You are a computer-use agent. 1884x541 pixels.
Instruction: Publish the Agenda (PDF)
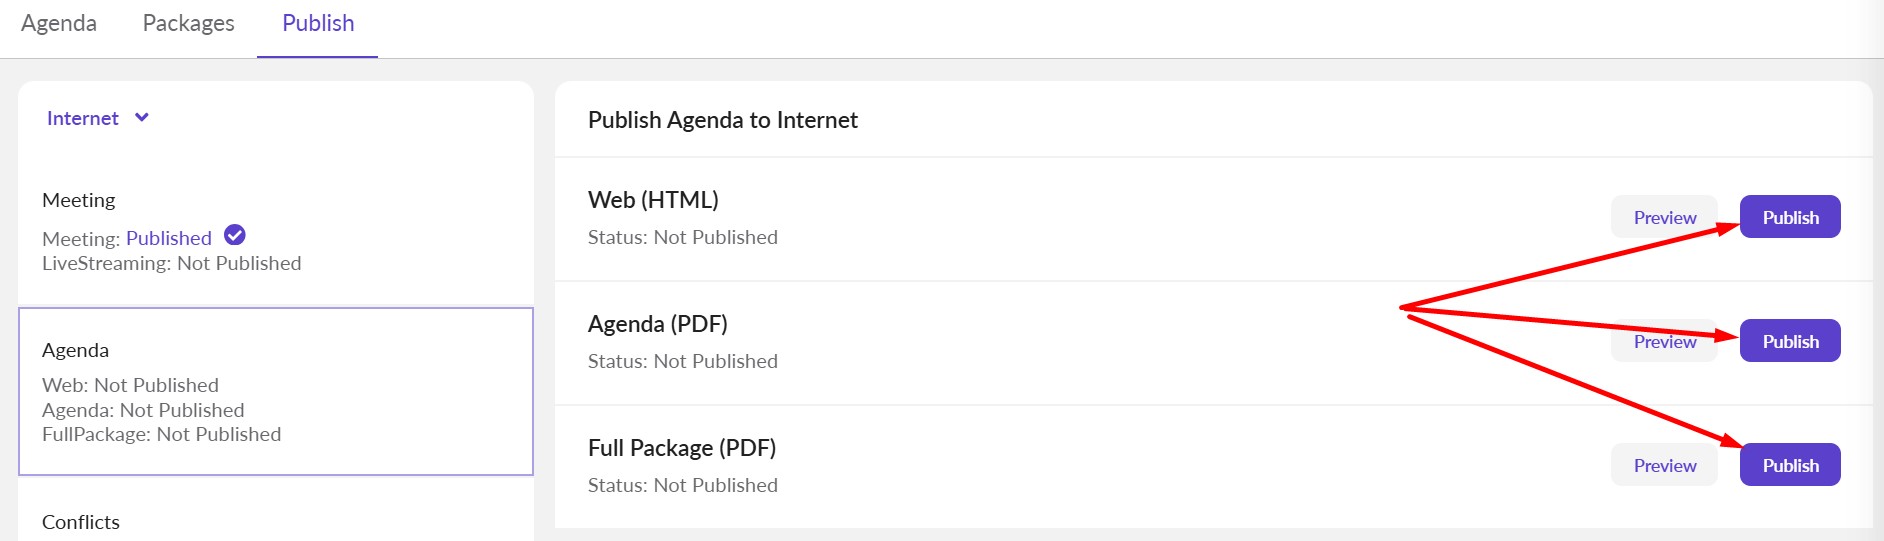pyautogui.click(x=1790, y=341)
